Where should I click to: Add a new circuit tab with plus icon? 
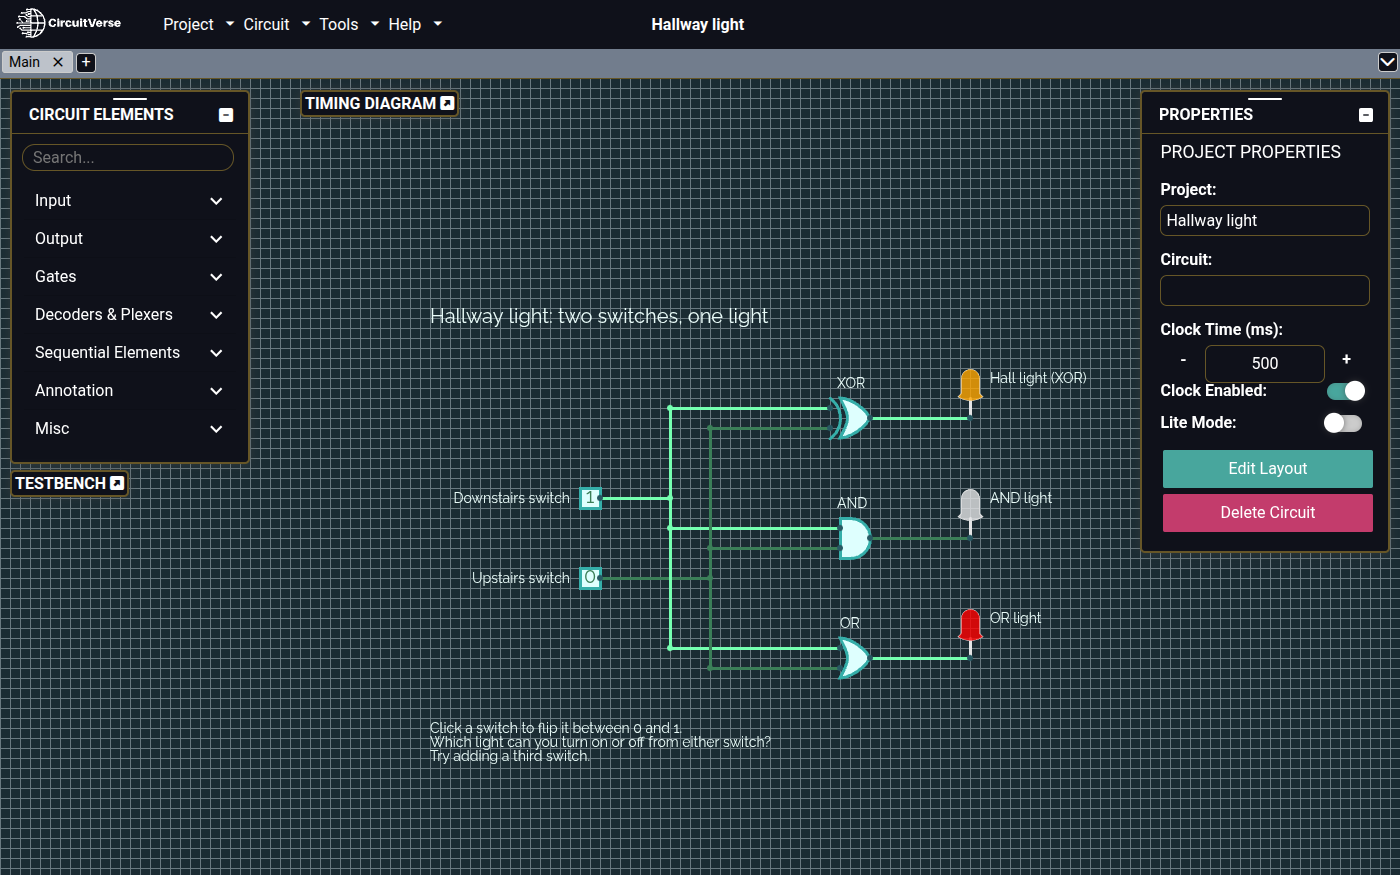pyautogui.click(x=86, y=62)
